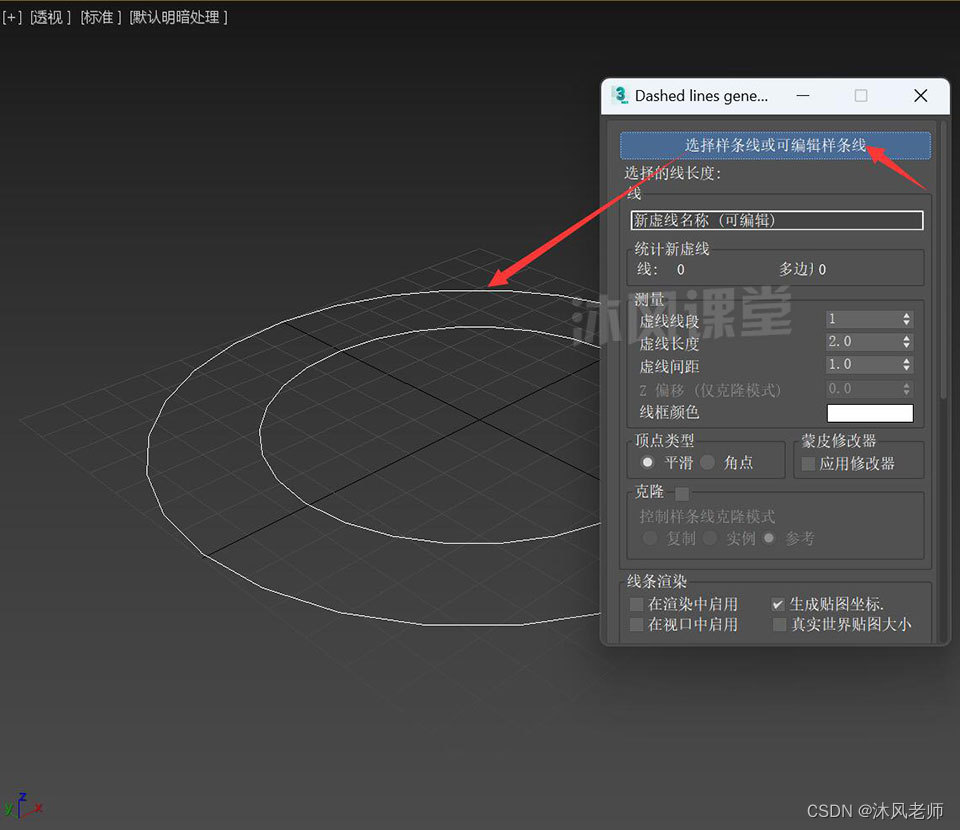Minimize the Dashed lines generator dialog

pyautogui.click(x=803, y=95)
